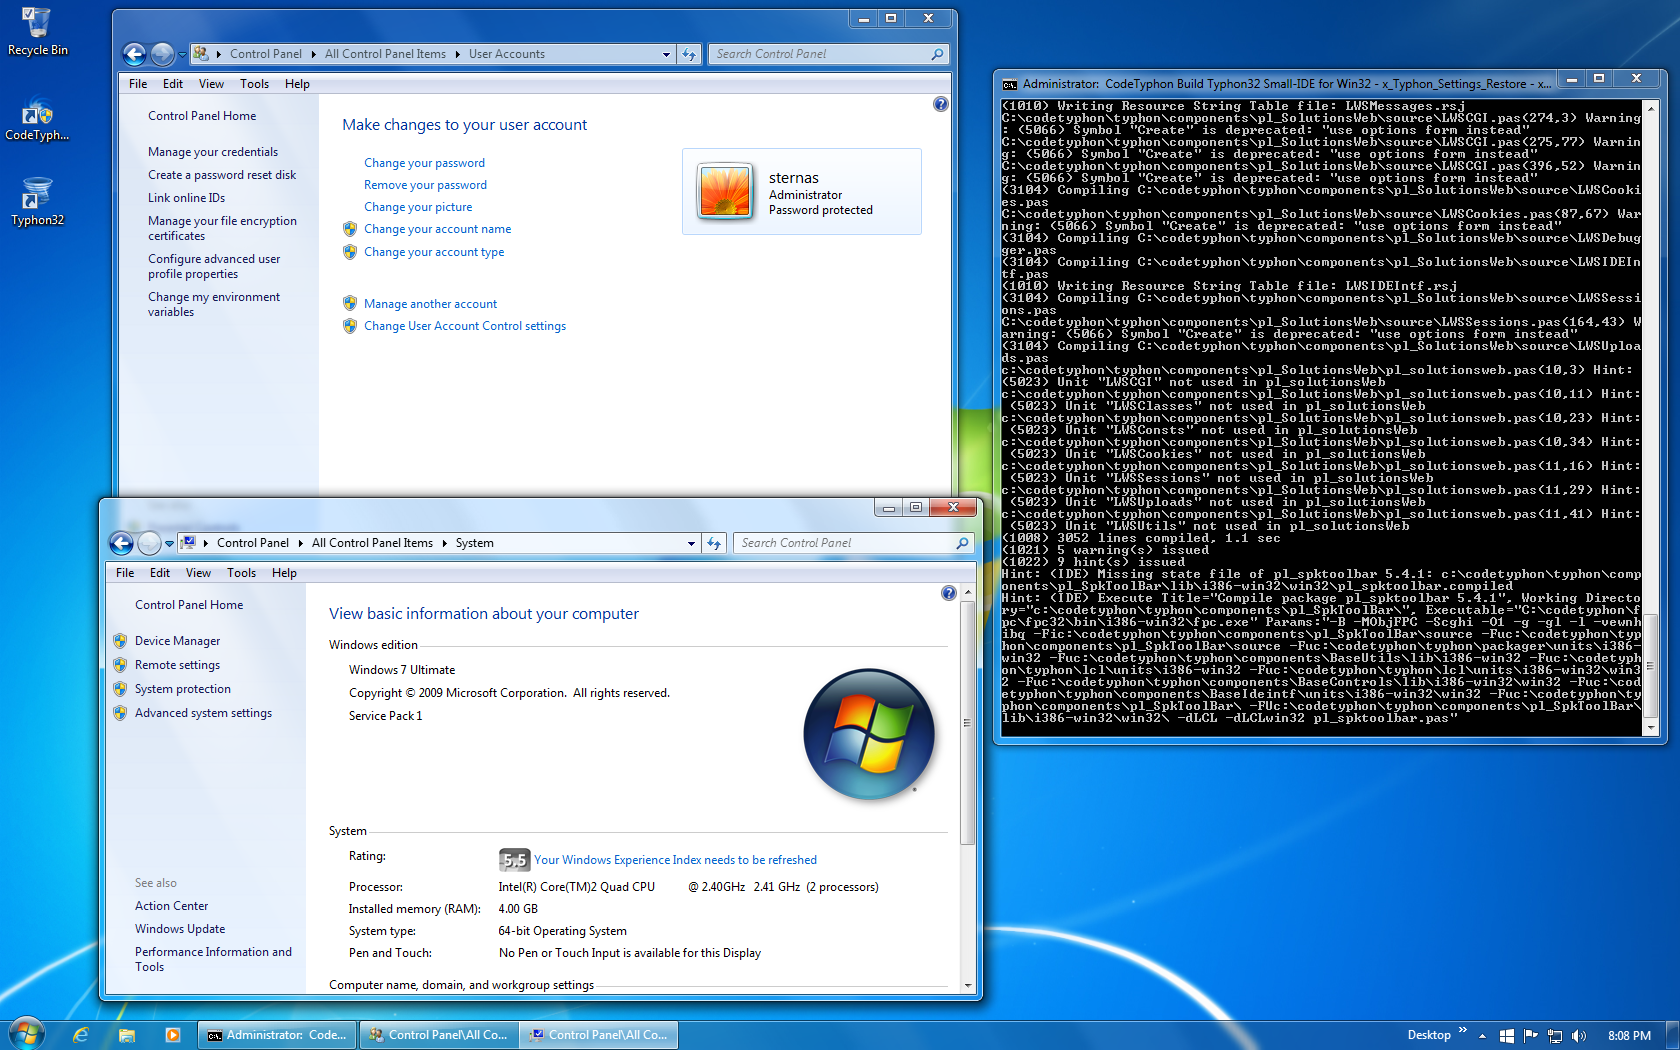Refresh the User Accounts address bar
The image size is (1680, 1050).
[689, 54]
